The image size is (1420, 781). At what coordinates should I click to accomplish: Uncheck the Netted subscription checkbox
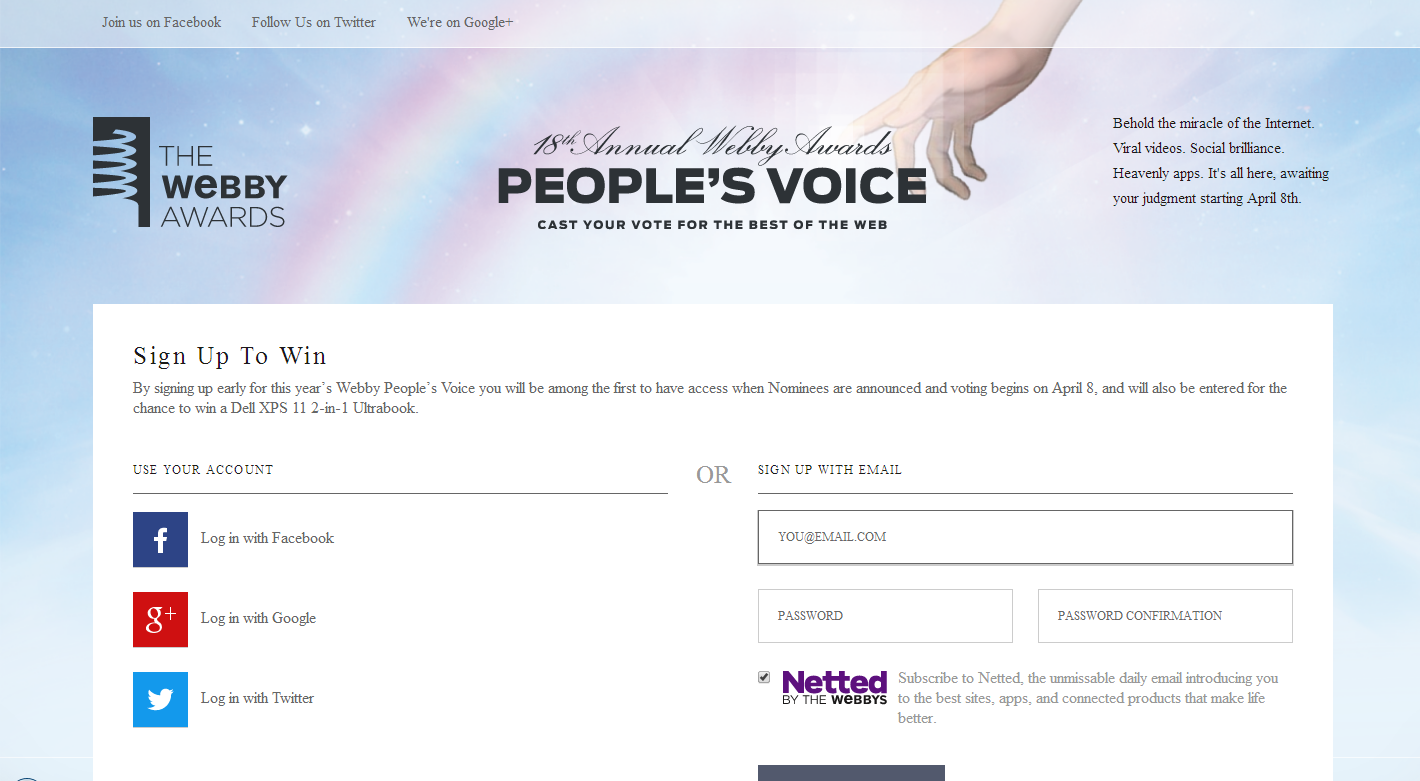(x=764, y=677)
